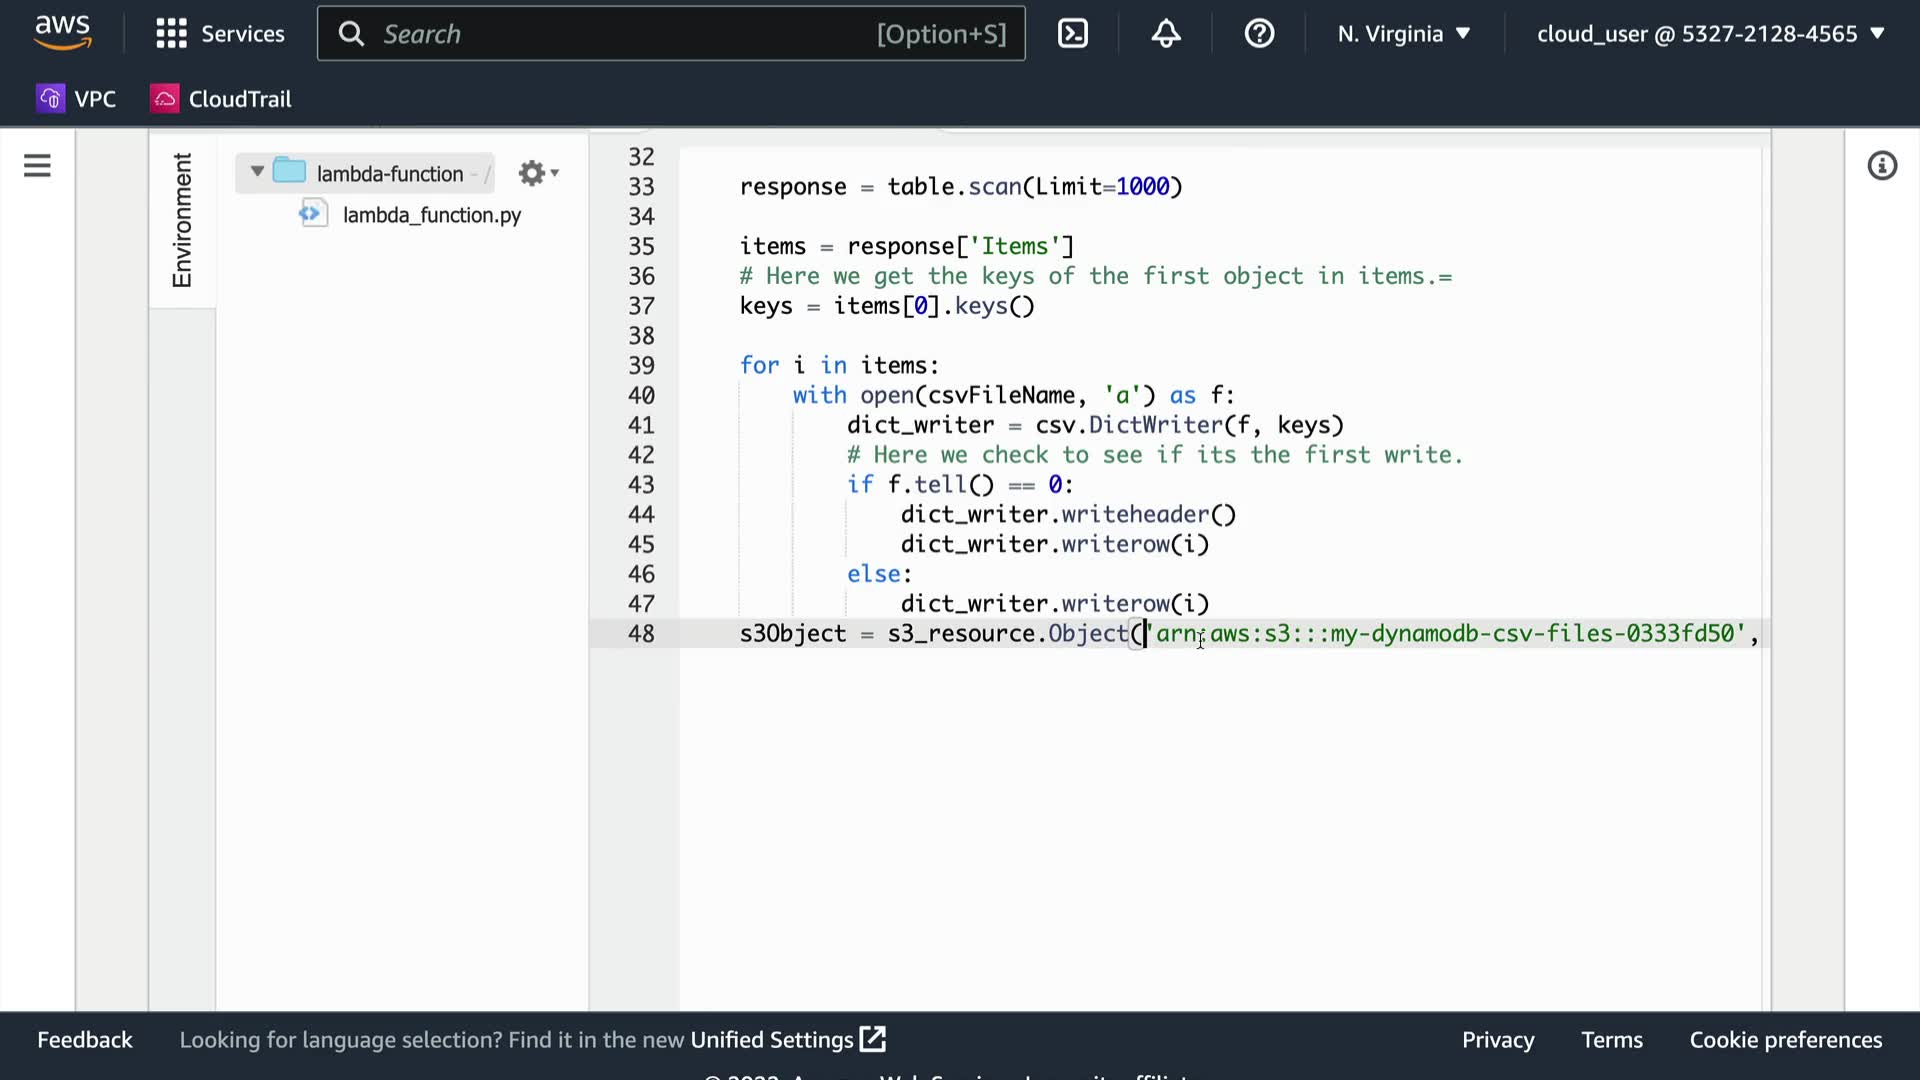Image resolution: width=1920 pixels, height=1080 pixels.
Task: Launch the CloudShell terminal icon
Action: pyautogui.click(x=1072, y=34)
